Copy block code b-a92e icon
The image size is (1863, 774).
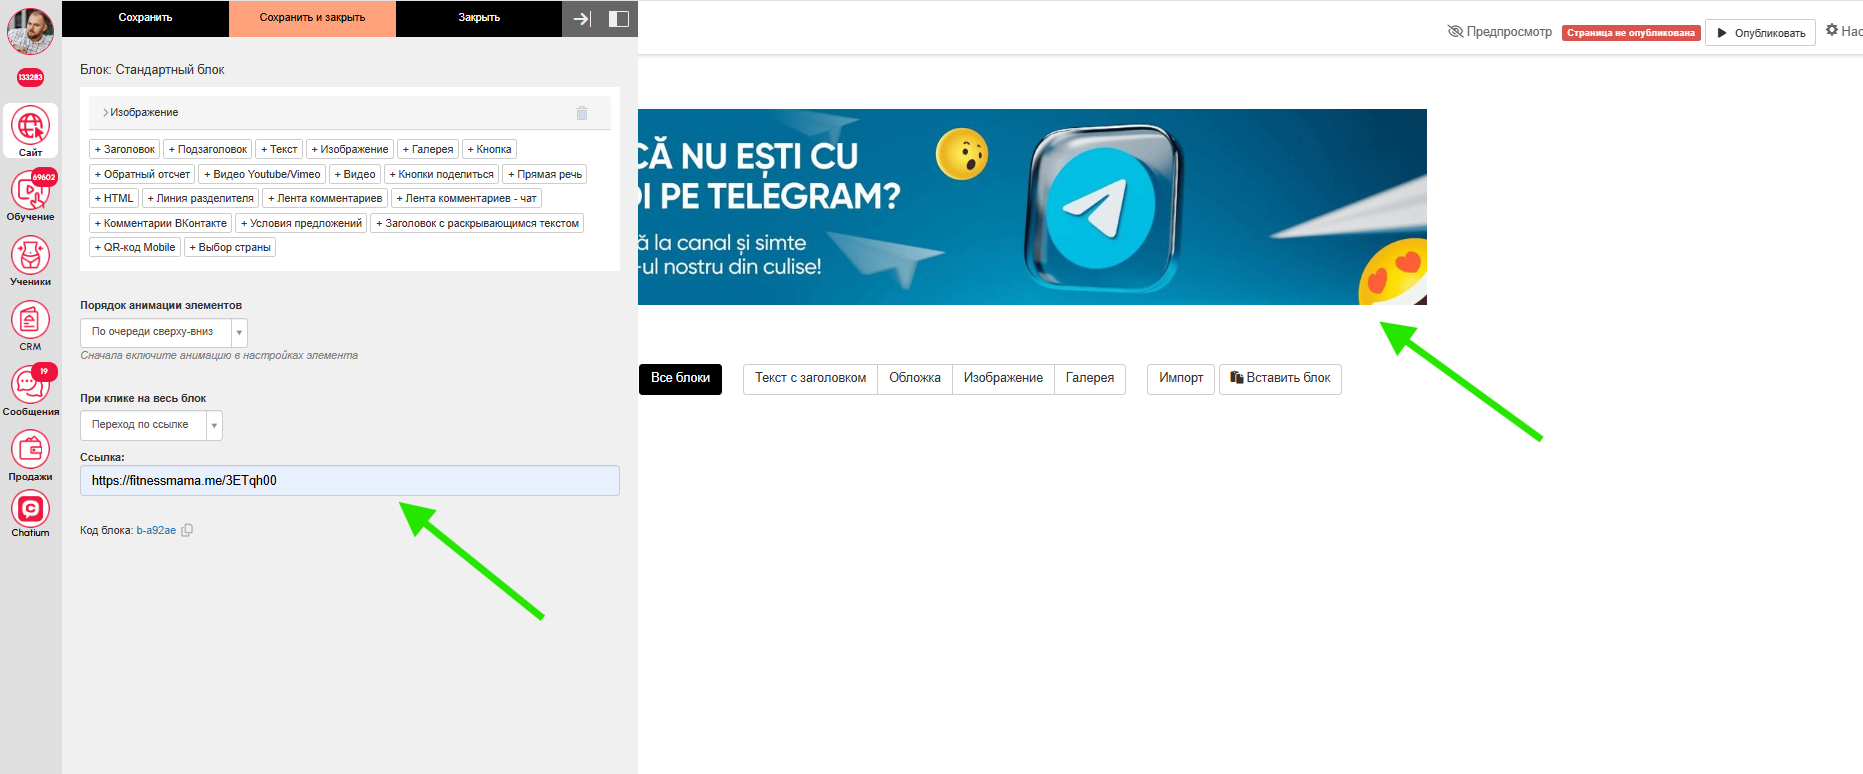click(x=187, y=530)
